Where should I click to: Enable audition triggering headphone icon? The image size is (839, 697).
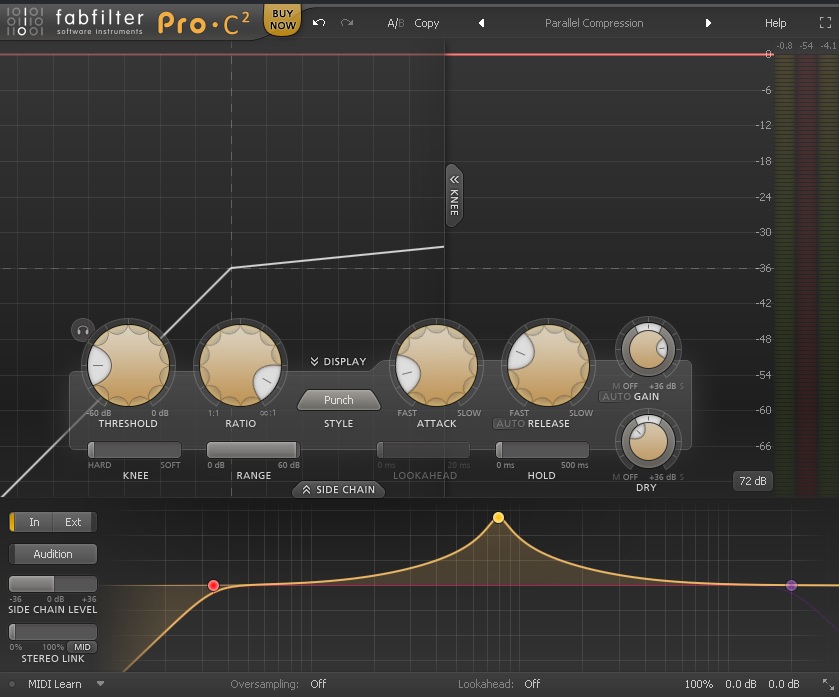pyautogui.click(x=83, y=330)
